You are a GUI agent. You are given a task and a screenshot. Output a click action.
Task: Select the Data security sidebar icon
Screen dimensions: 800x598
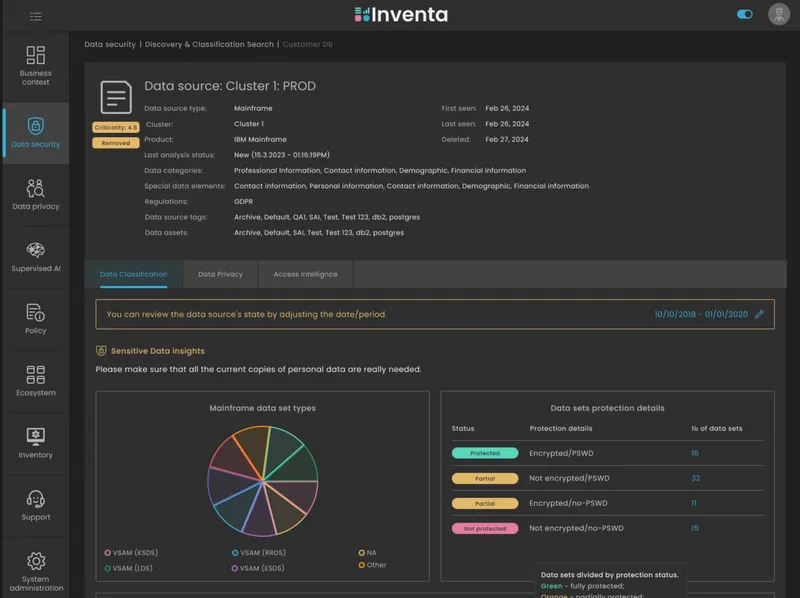36,131
